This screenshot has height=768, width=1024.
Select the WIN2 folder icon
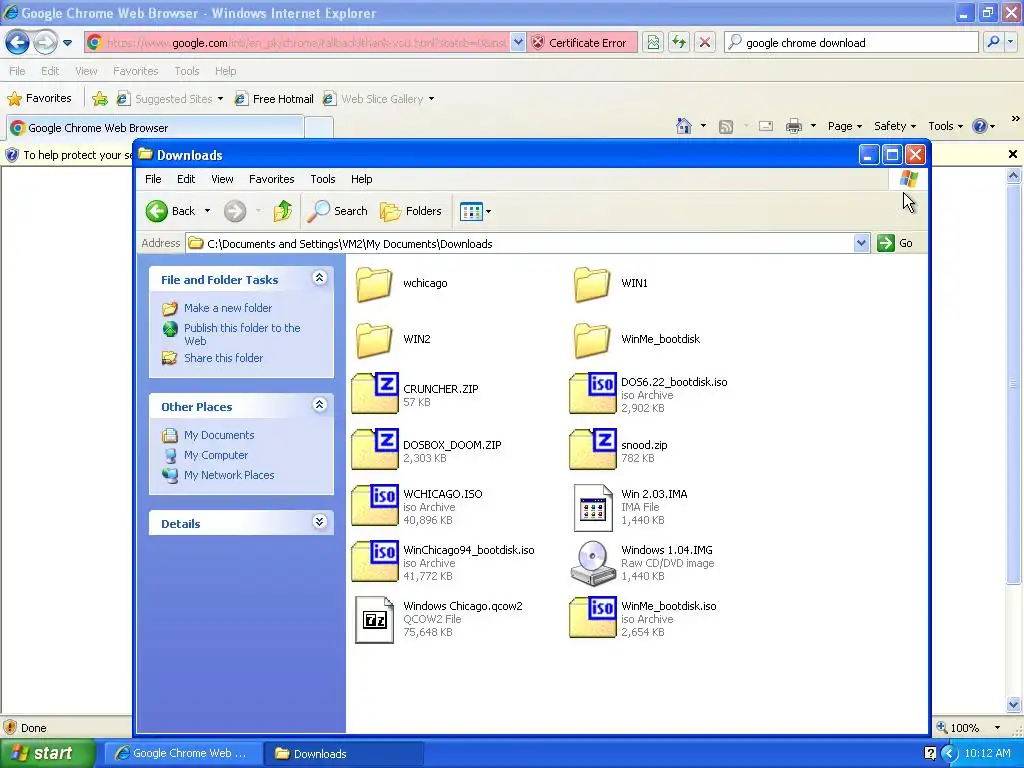coord(374,340)
